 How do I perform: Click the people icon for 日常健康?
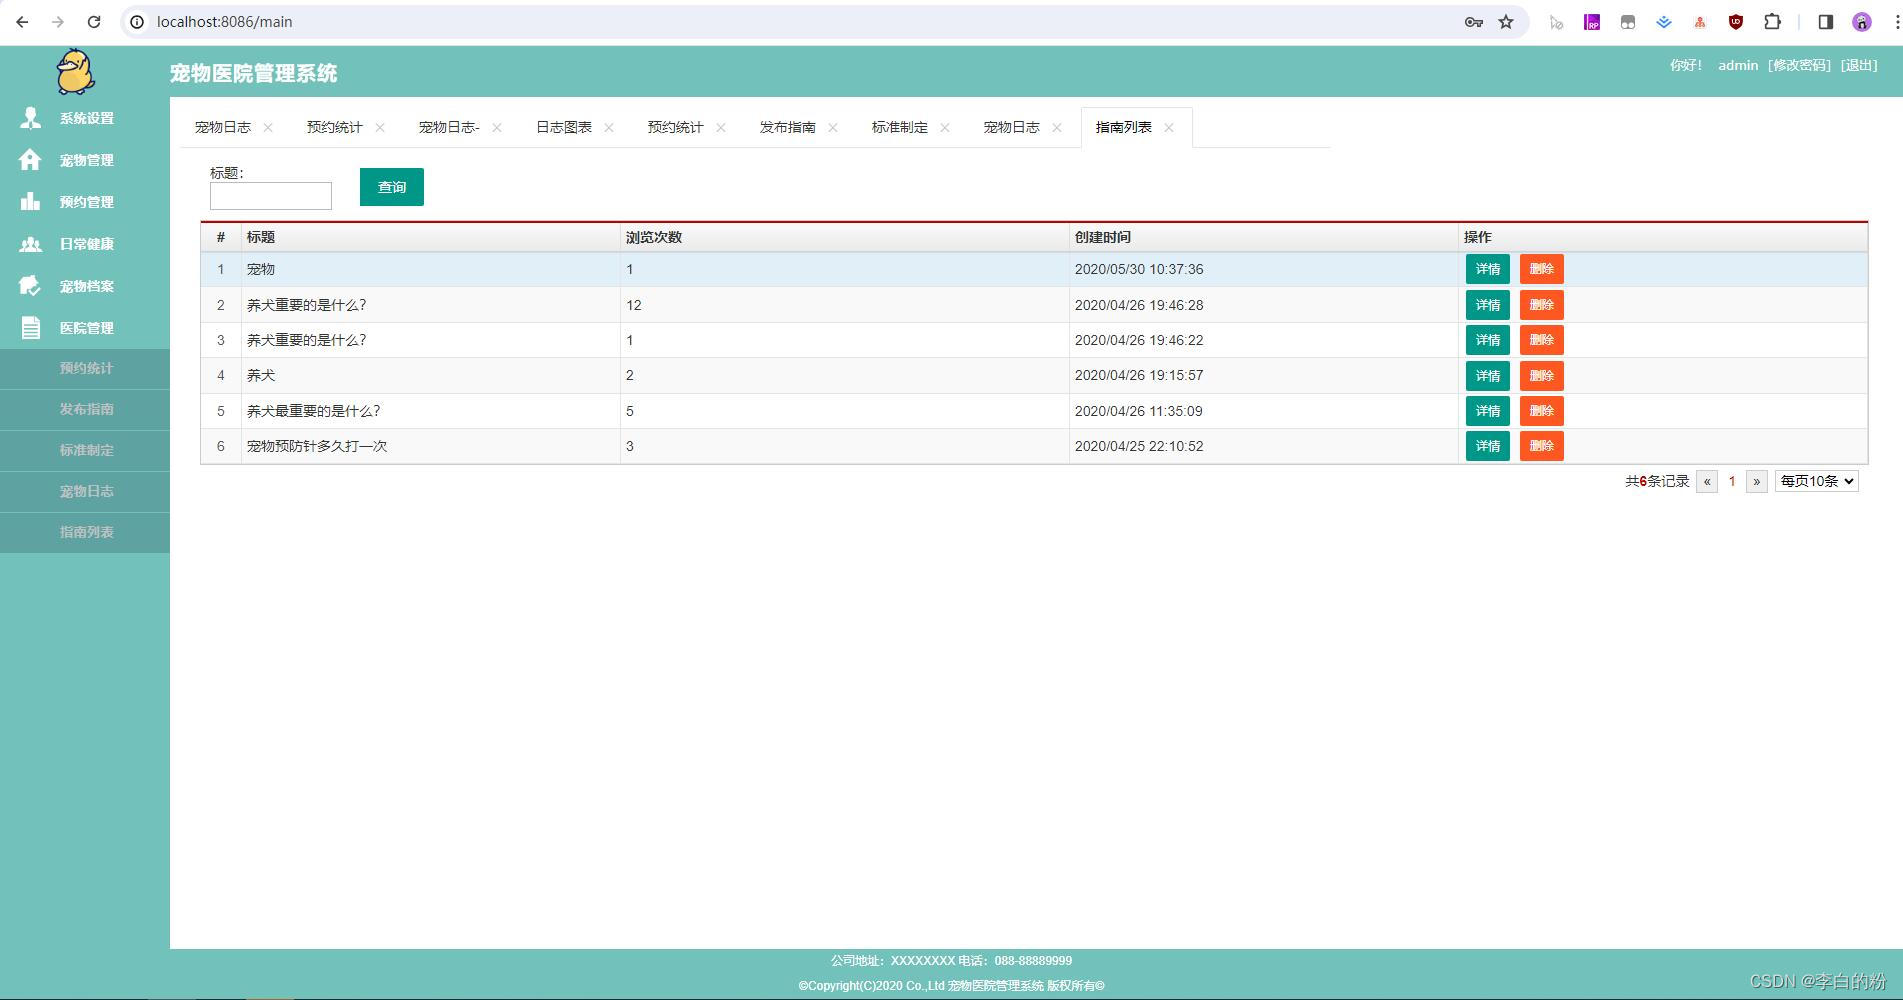pyautogui.click(x=31, y=244)
